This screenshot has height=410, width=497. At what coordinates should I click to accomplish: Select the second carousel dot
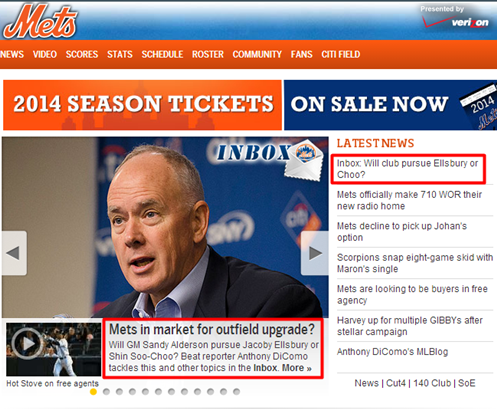106,392
